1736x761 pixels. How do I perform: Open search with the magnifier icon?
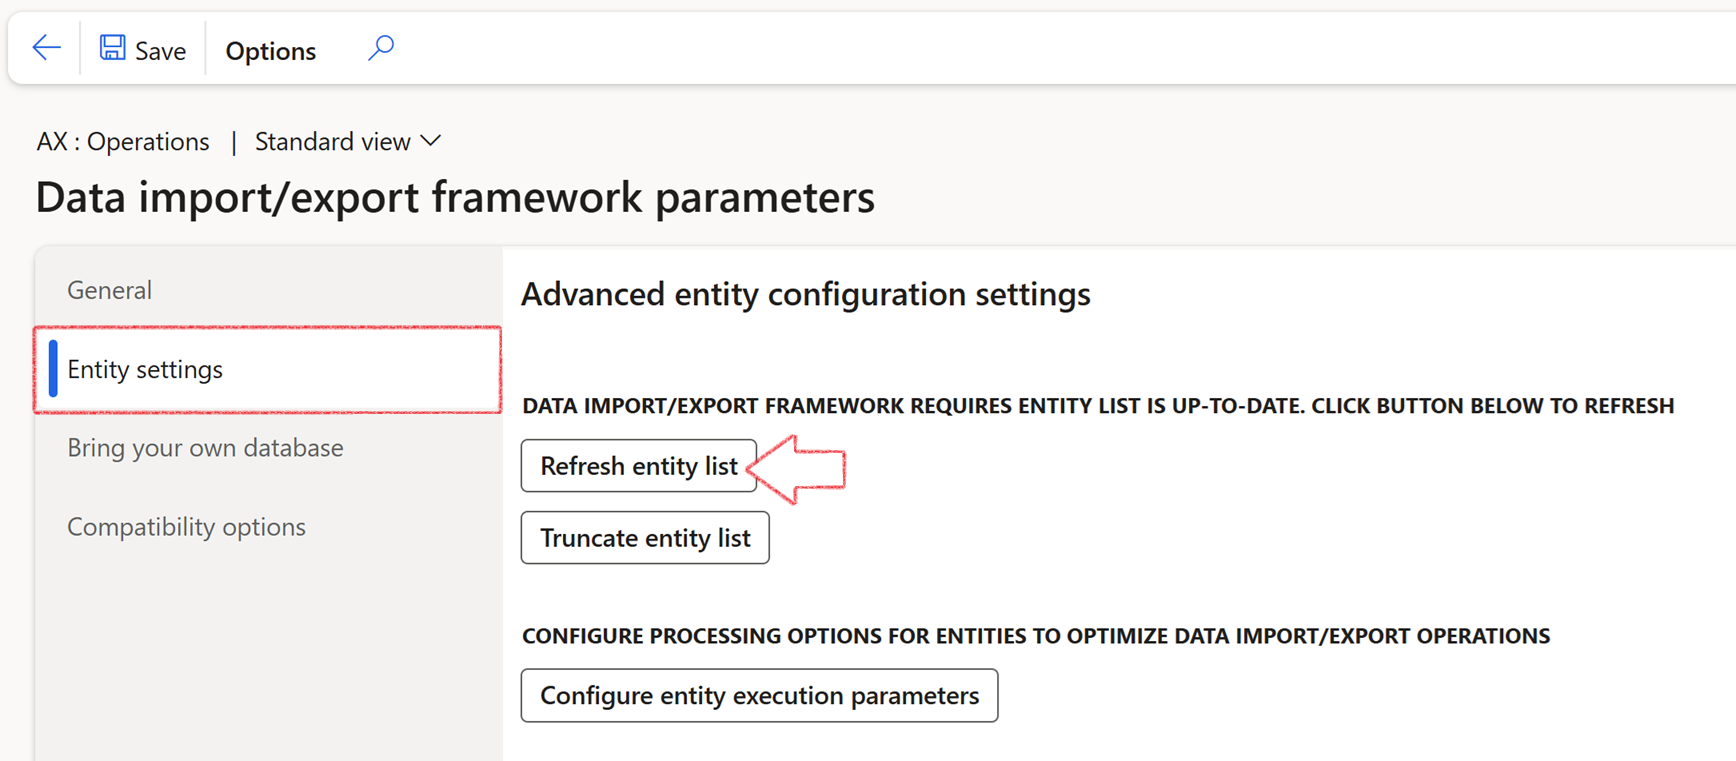coord(381,48)
